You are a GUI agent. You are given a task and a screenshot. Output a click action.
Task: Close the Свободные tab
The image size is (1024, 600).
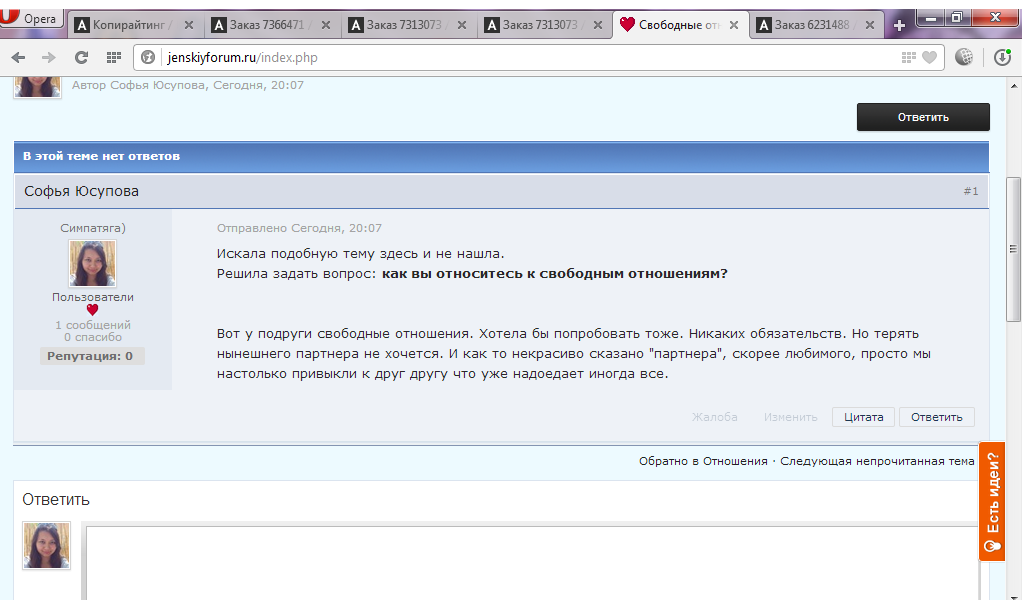734,25
